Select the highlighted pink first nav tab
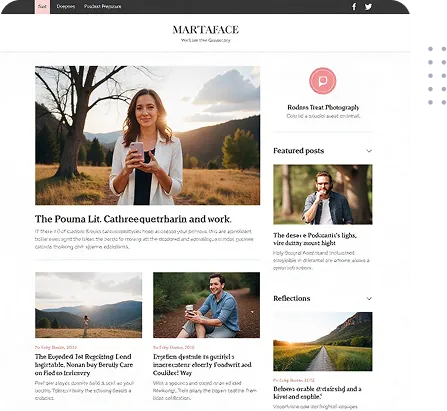 tap(42, 7)
